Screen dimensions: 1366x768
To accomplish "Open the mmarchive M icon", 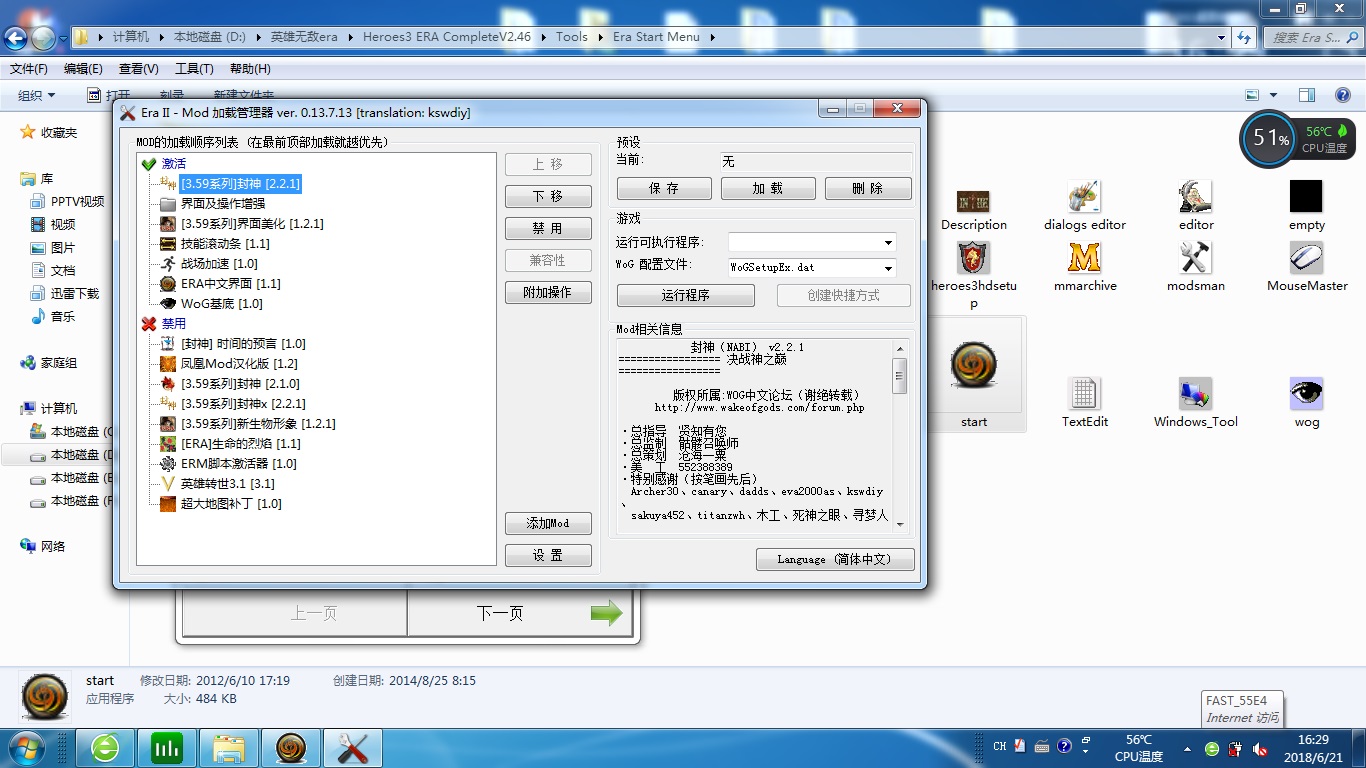I will tap(1084, 258).
